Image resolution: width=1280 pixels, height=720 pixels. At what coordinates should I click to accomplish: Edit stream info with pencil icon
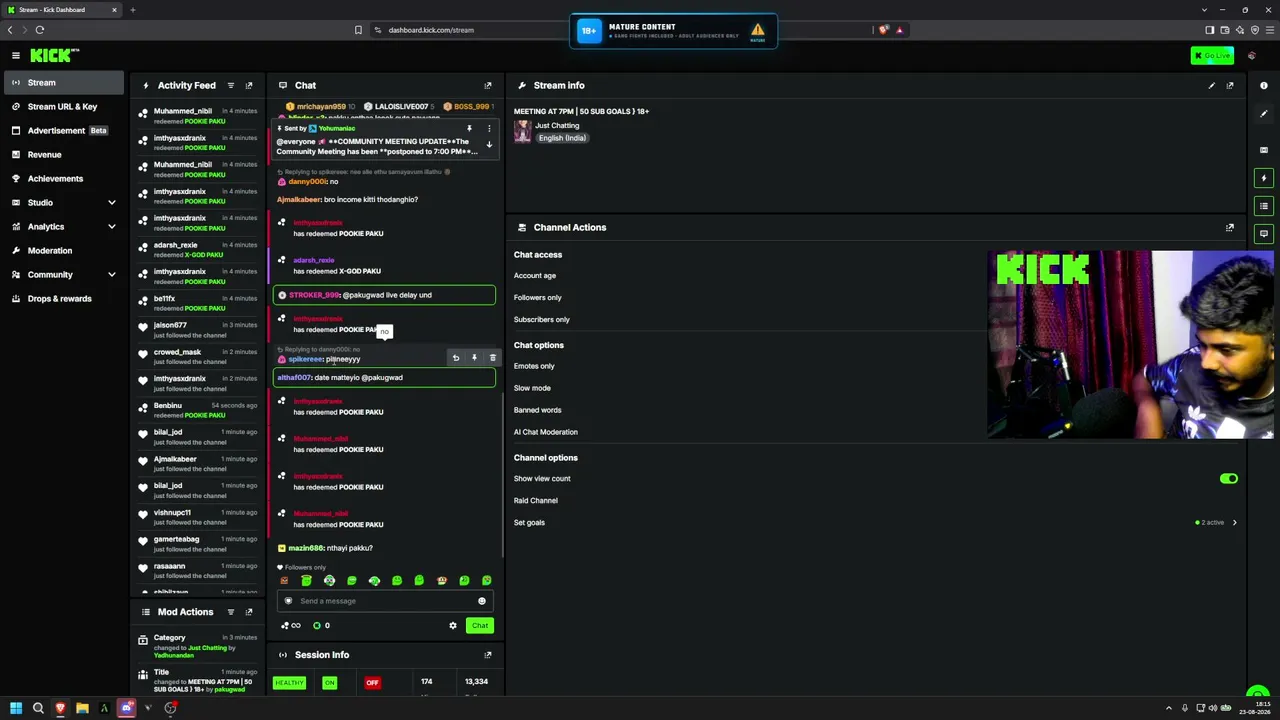pos(1212,86)
